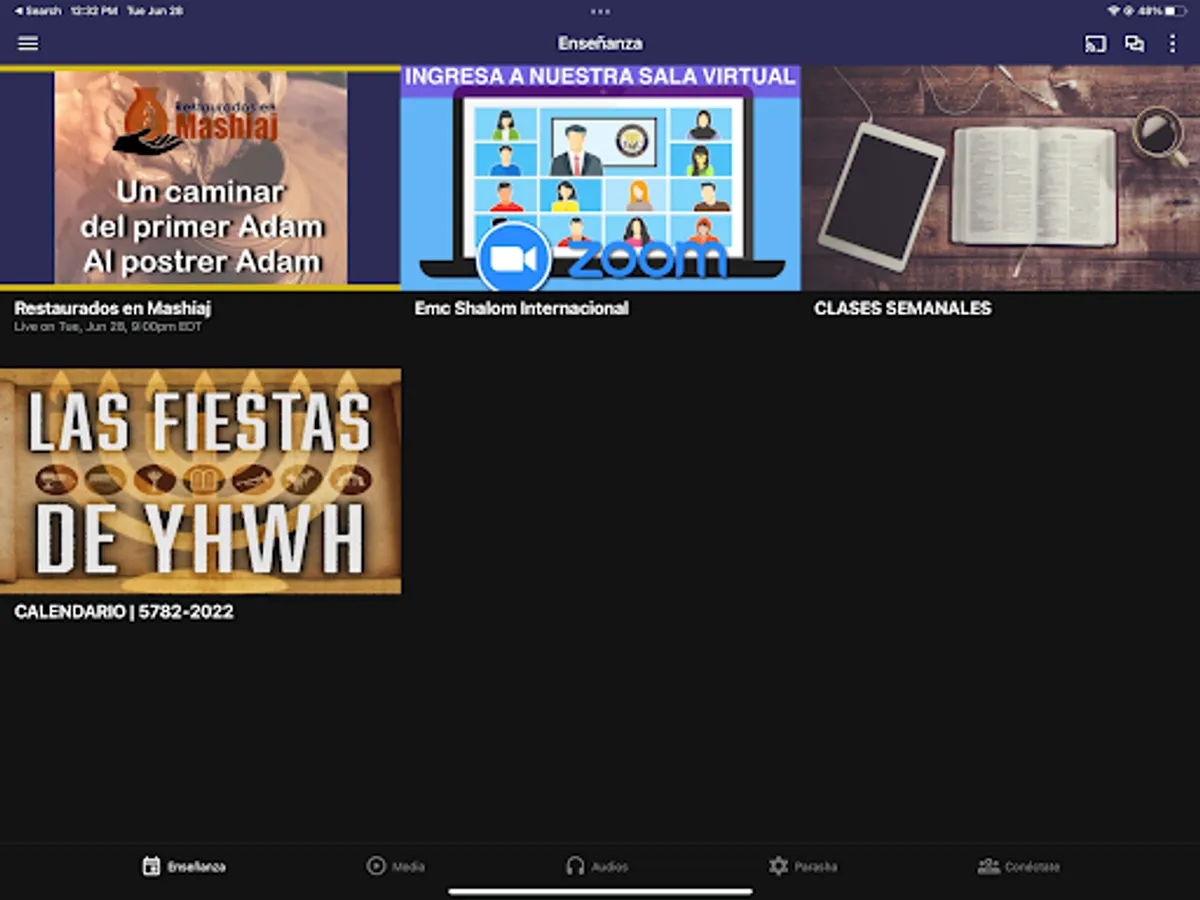
Task: Switch to the Conéctate tab
Action: pos(1018,866)
